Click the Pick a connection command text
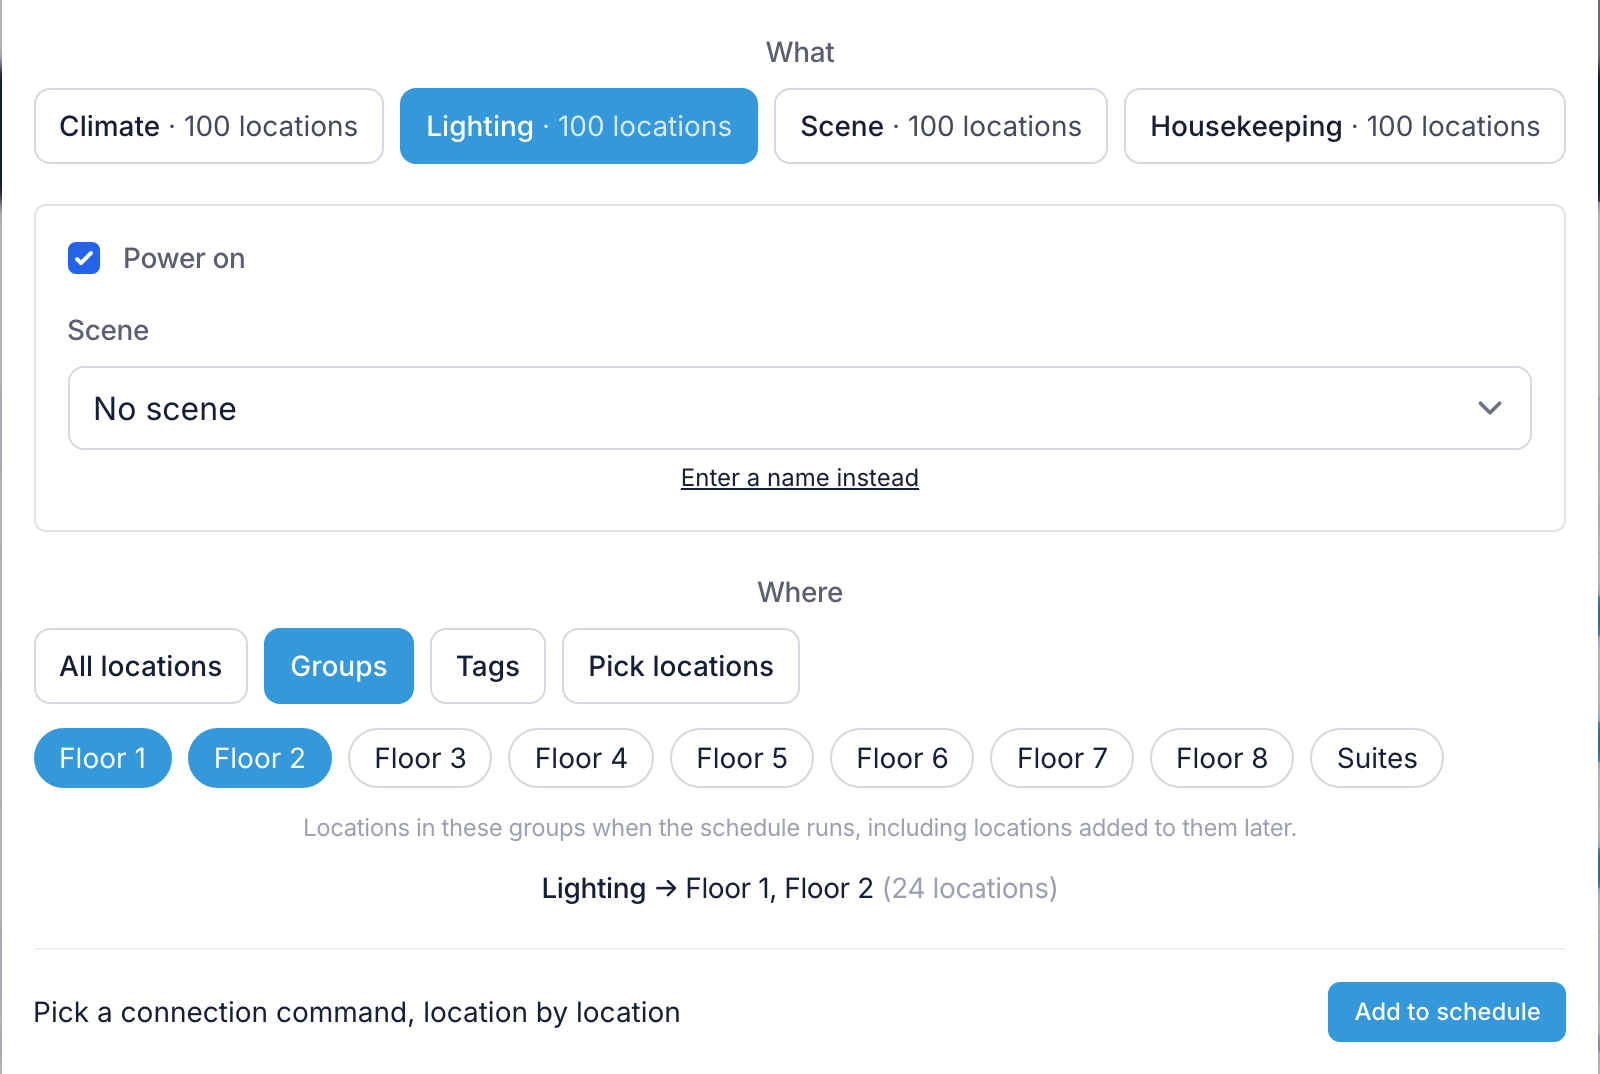Screen dimensions: 1600x1074 click(x=357, y=1012)
